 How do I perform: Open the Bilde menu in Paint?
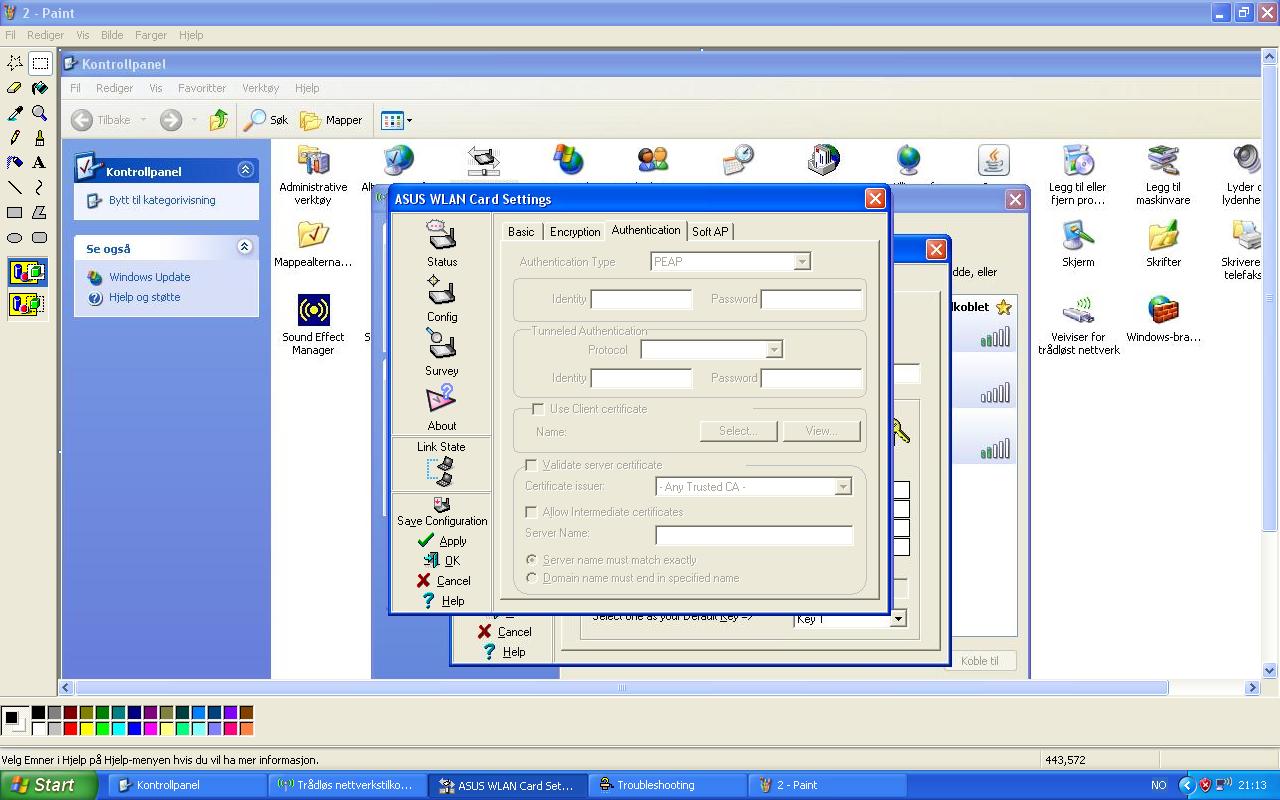(112, 35)
